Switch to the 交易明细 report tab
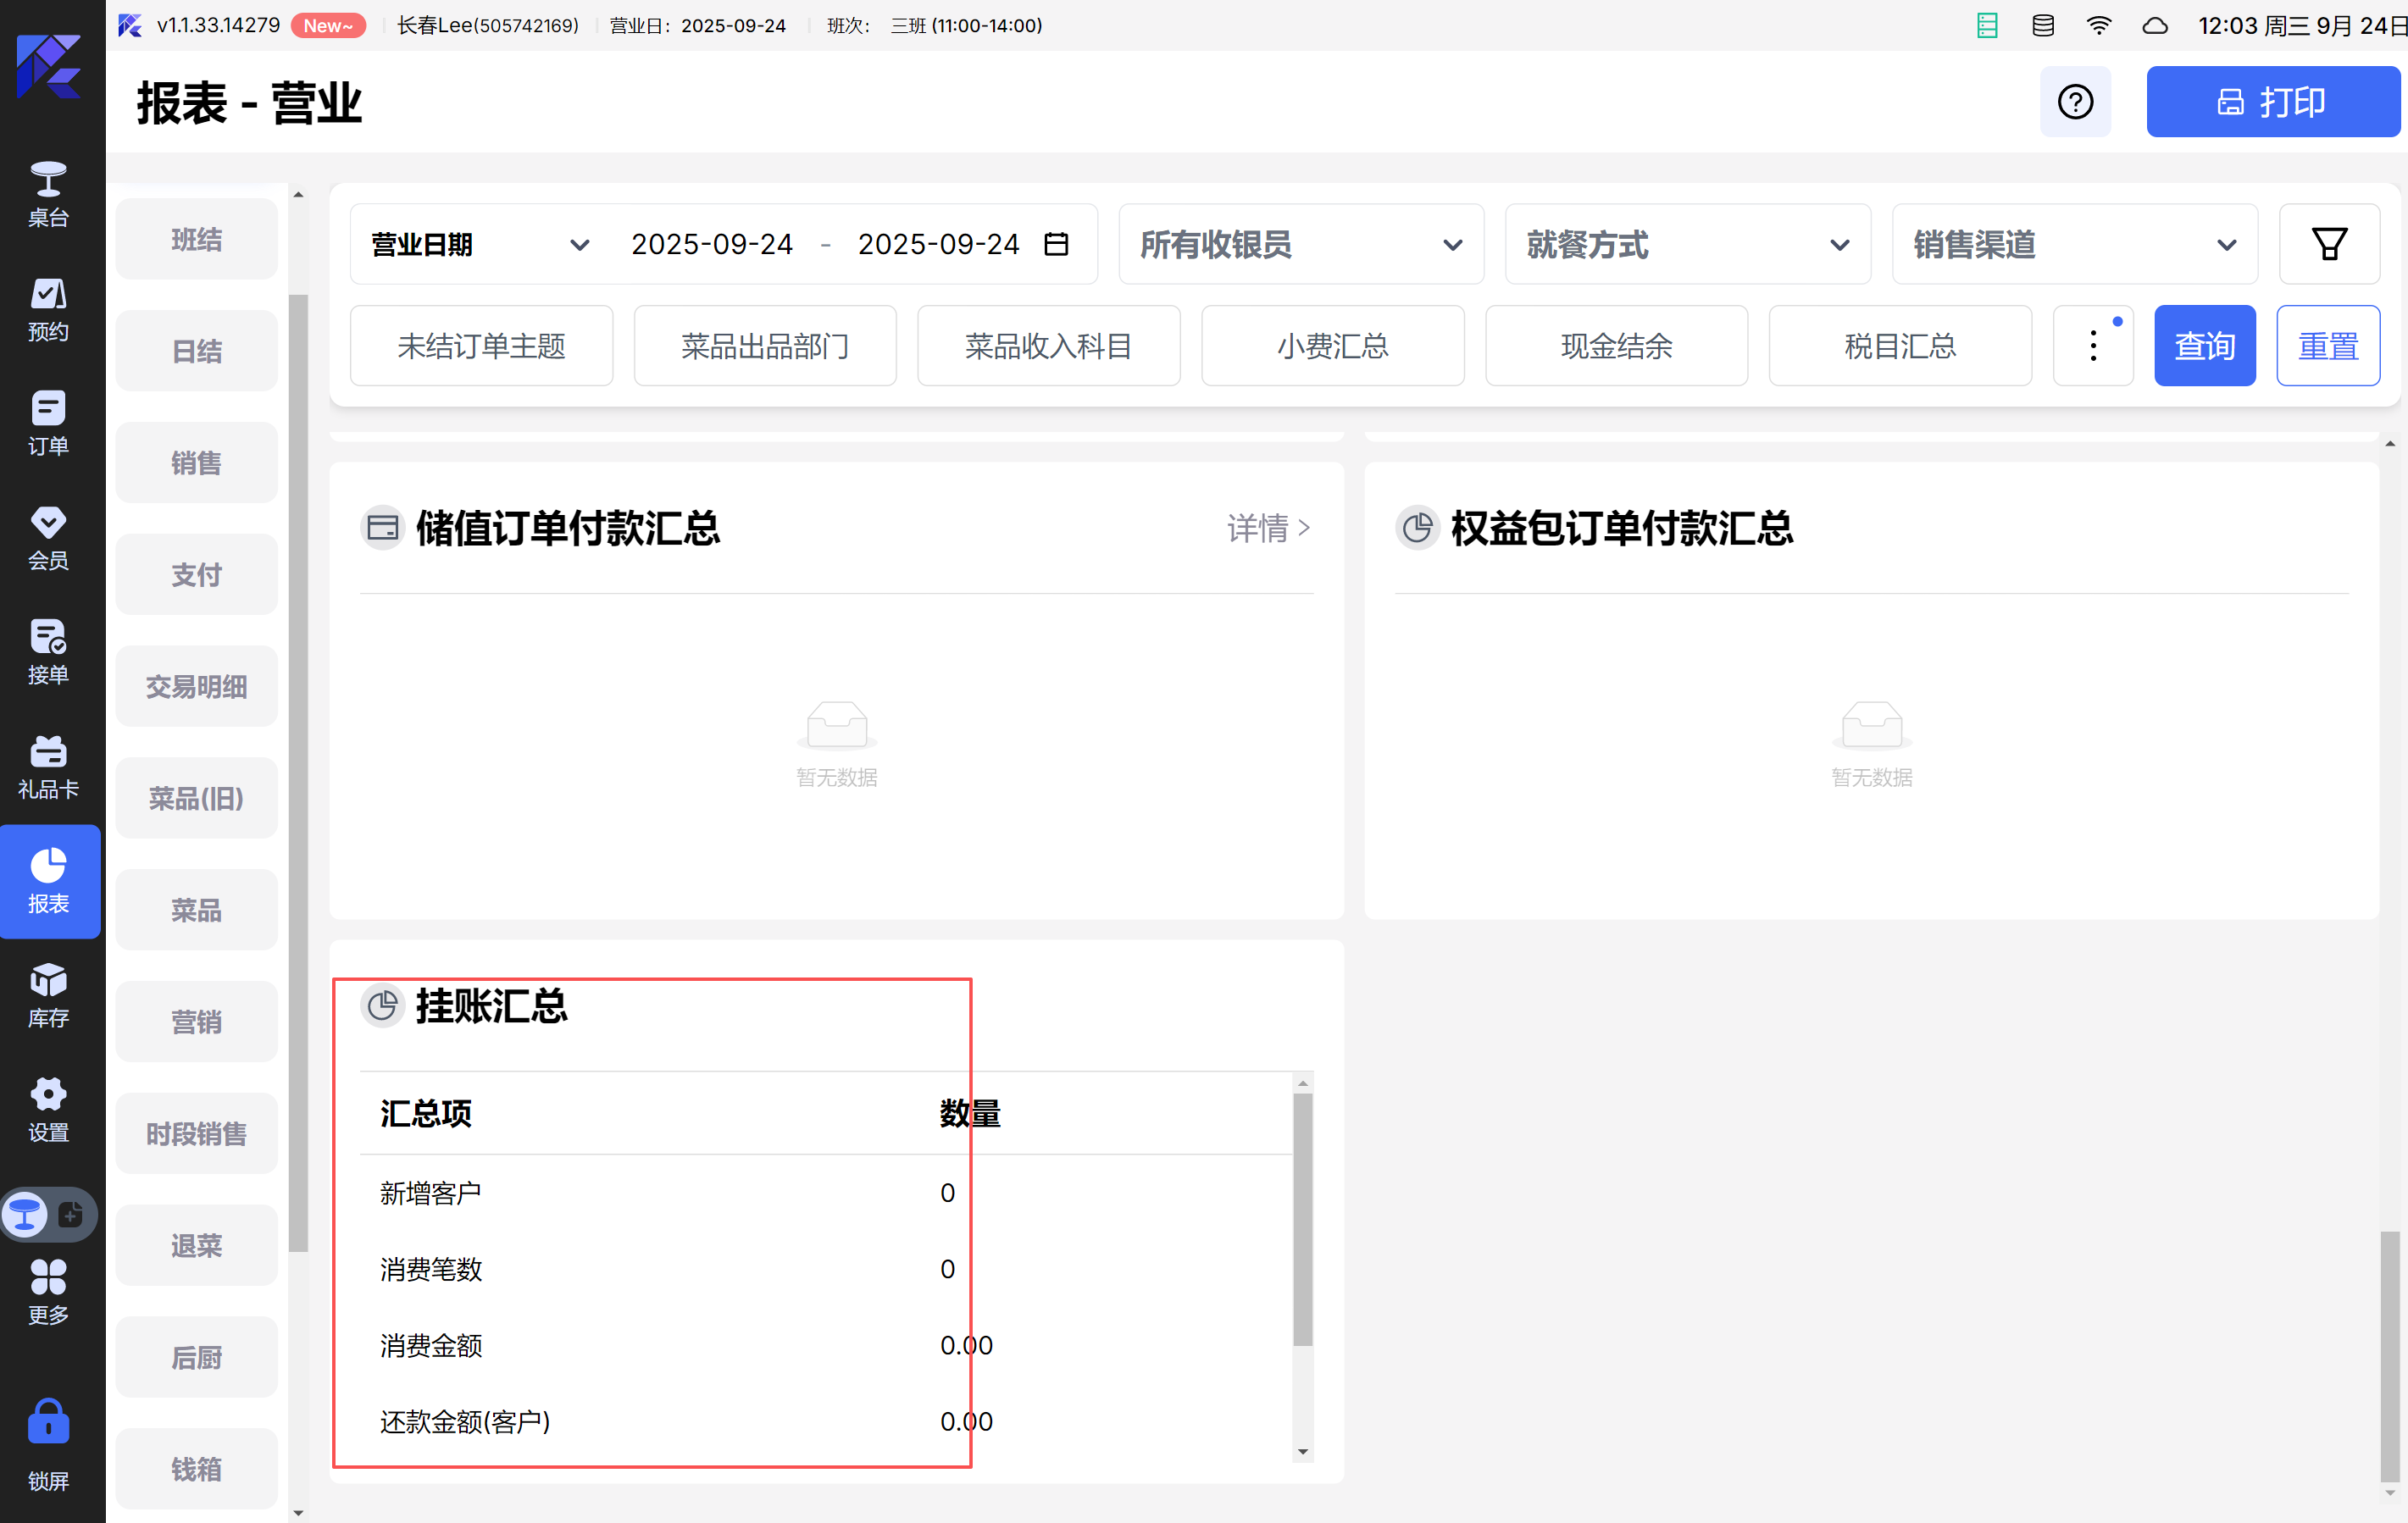 point(196,687)
